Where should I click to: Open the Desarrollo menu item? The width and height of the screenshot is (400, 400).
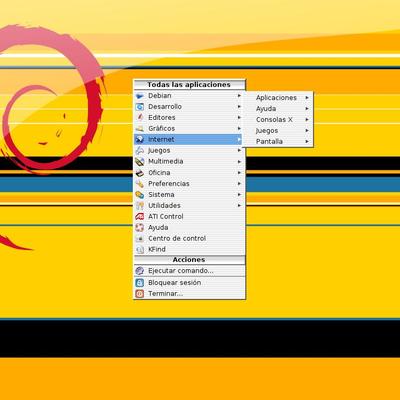189,107
